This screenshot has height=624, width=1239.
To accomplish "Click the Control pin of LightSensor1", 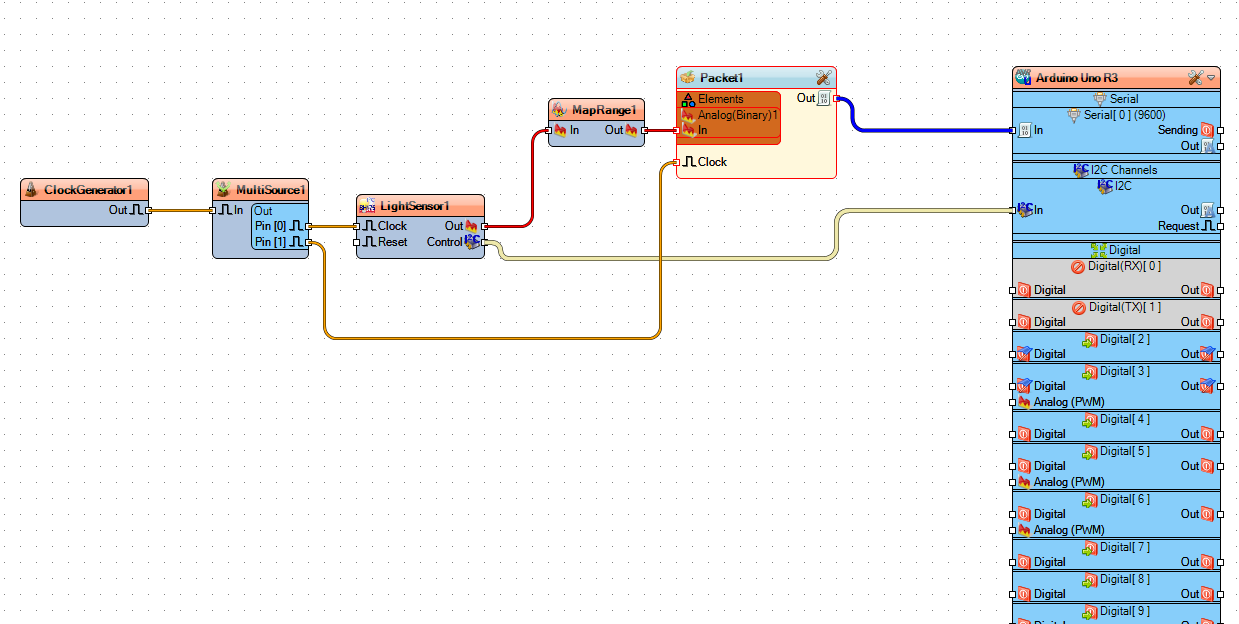I will coord(472,242).
